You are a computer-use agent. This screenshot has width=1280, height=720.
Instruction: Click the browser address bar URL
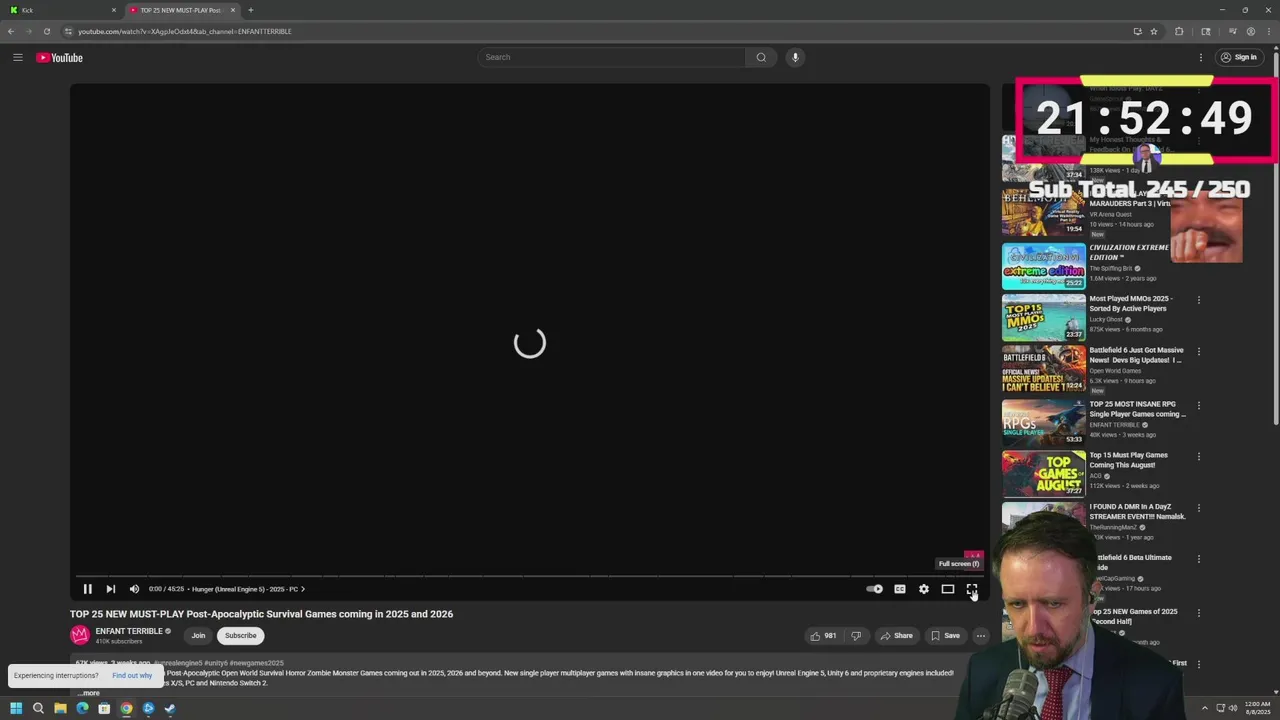point(185,31)
